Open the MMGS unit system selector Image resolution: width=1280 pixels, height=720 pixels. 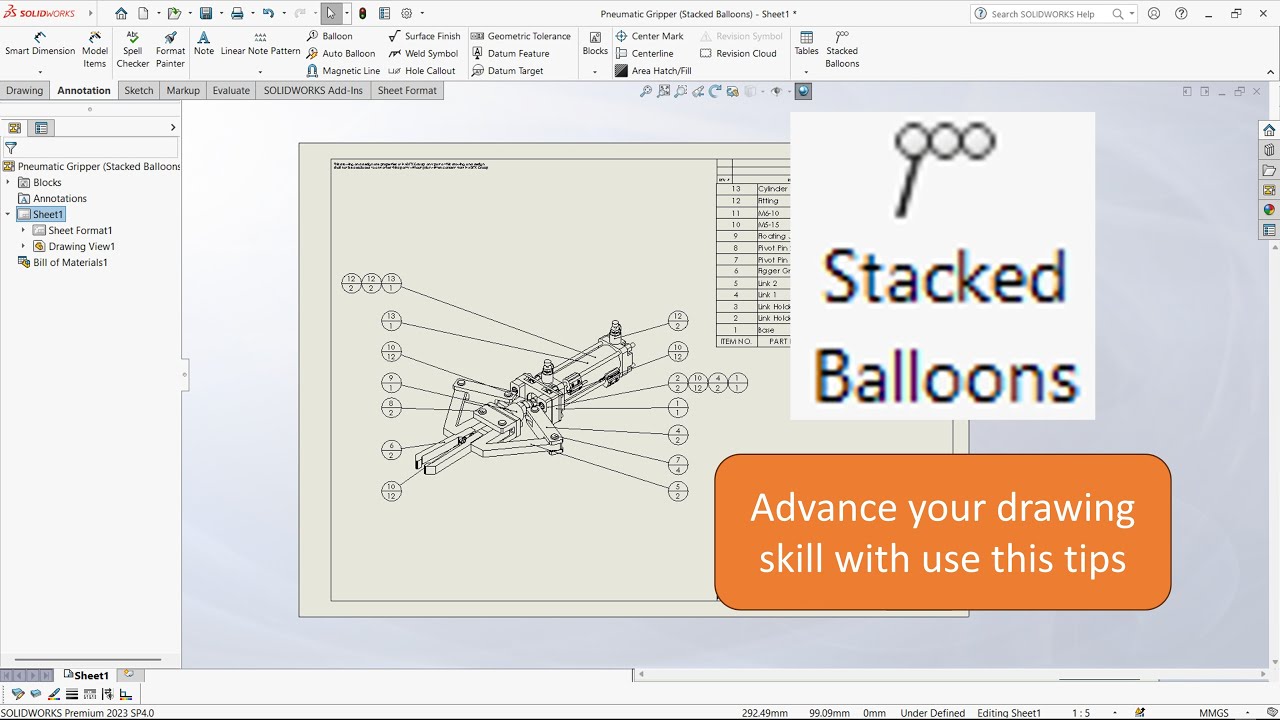1214,713
